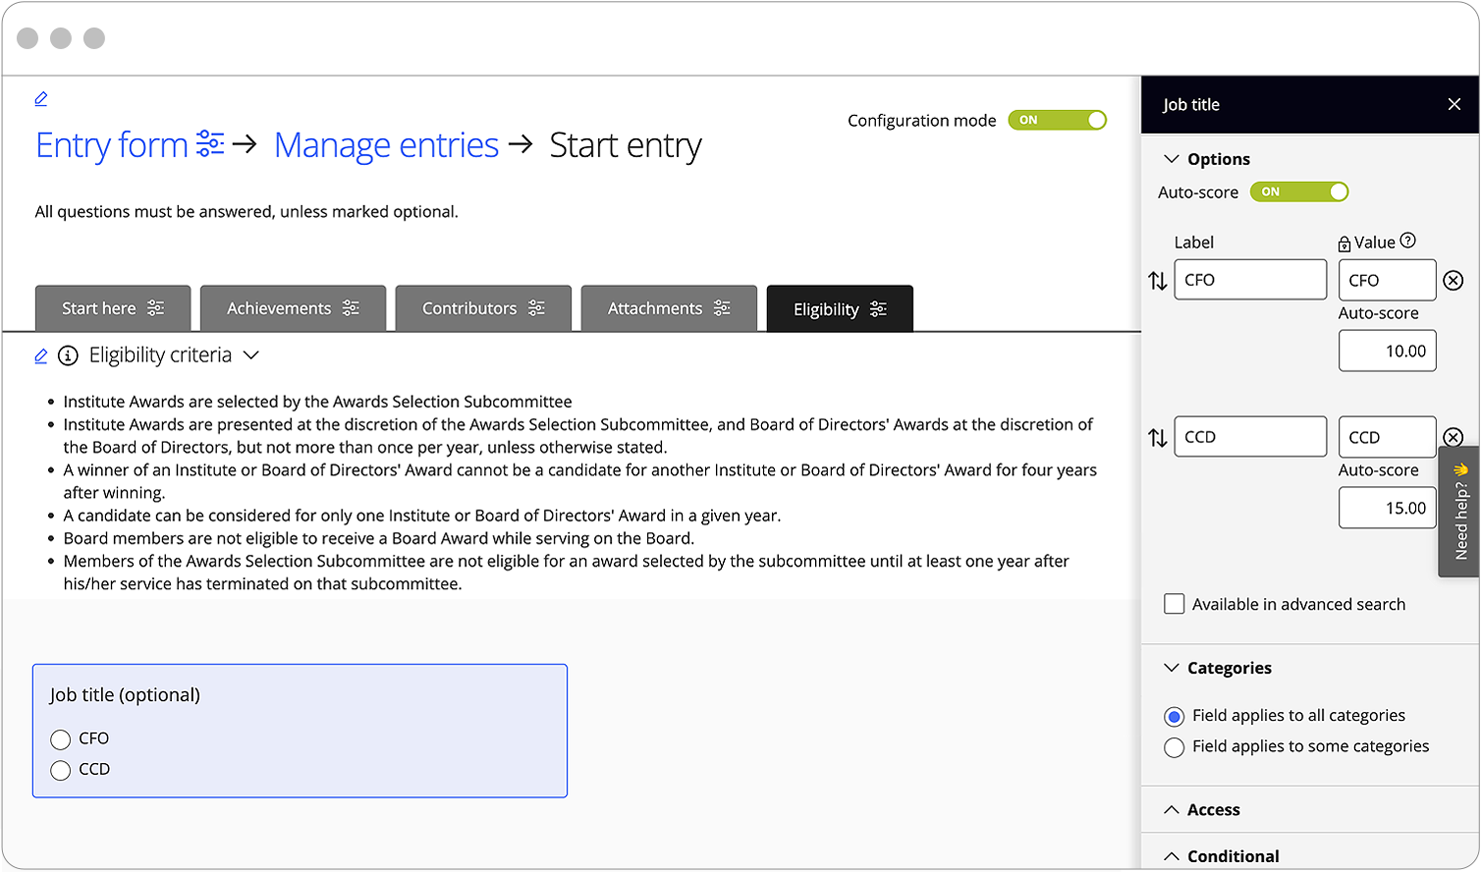Disable the Auto-score toggle
Viewport: 1481px width, 872px height.
[1298, 192]
